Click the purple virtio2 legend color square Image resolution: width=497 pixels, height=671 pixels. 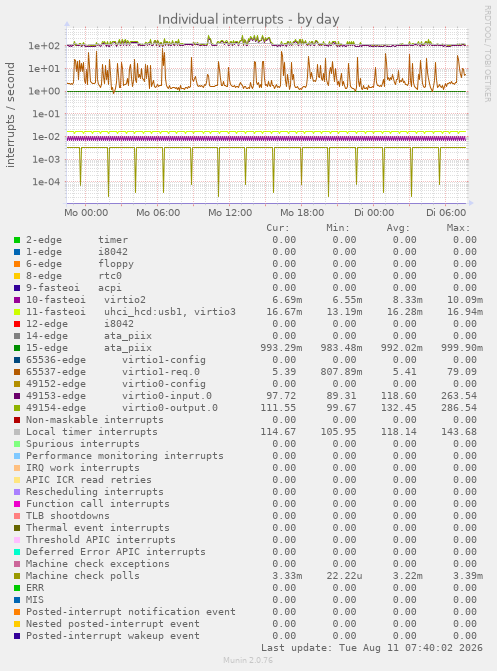click(x=17, y=300)
